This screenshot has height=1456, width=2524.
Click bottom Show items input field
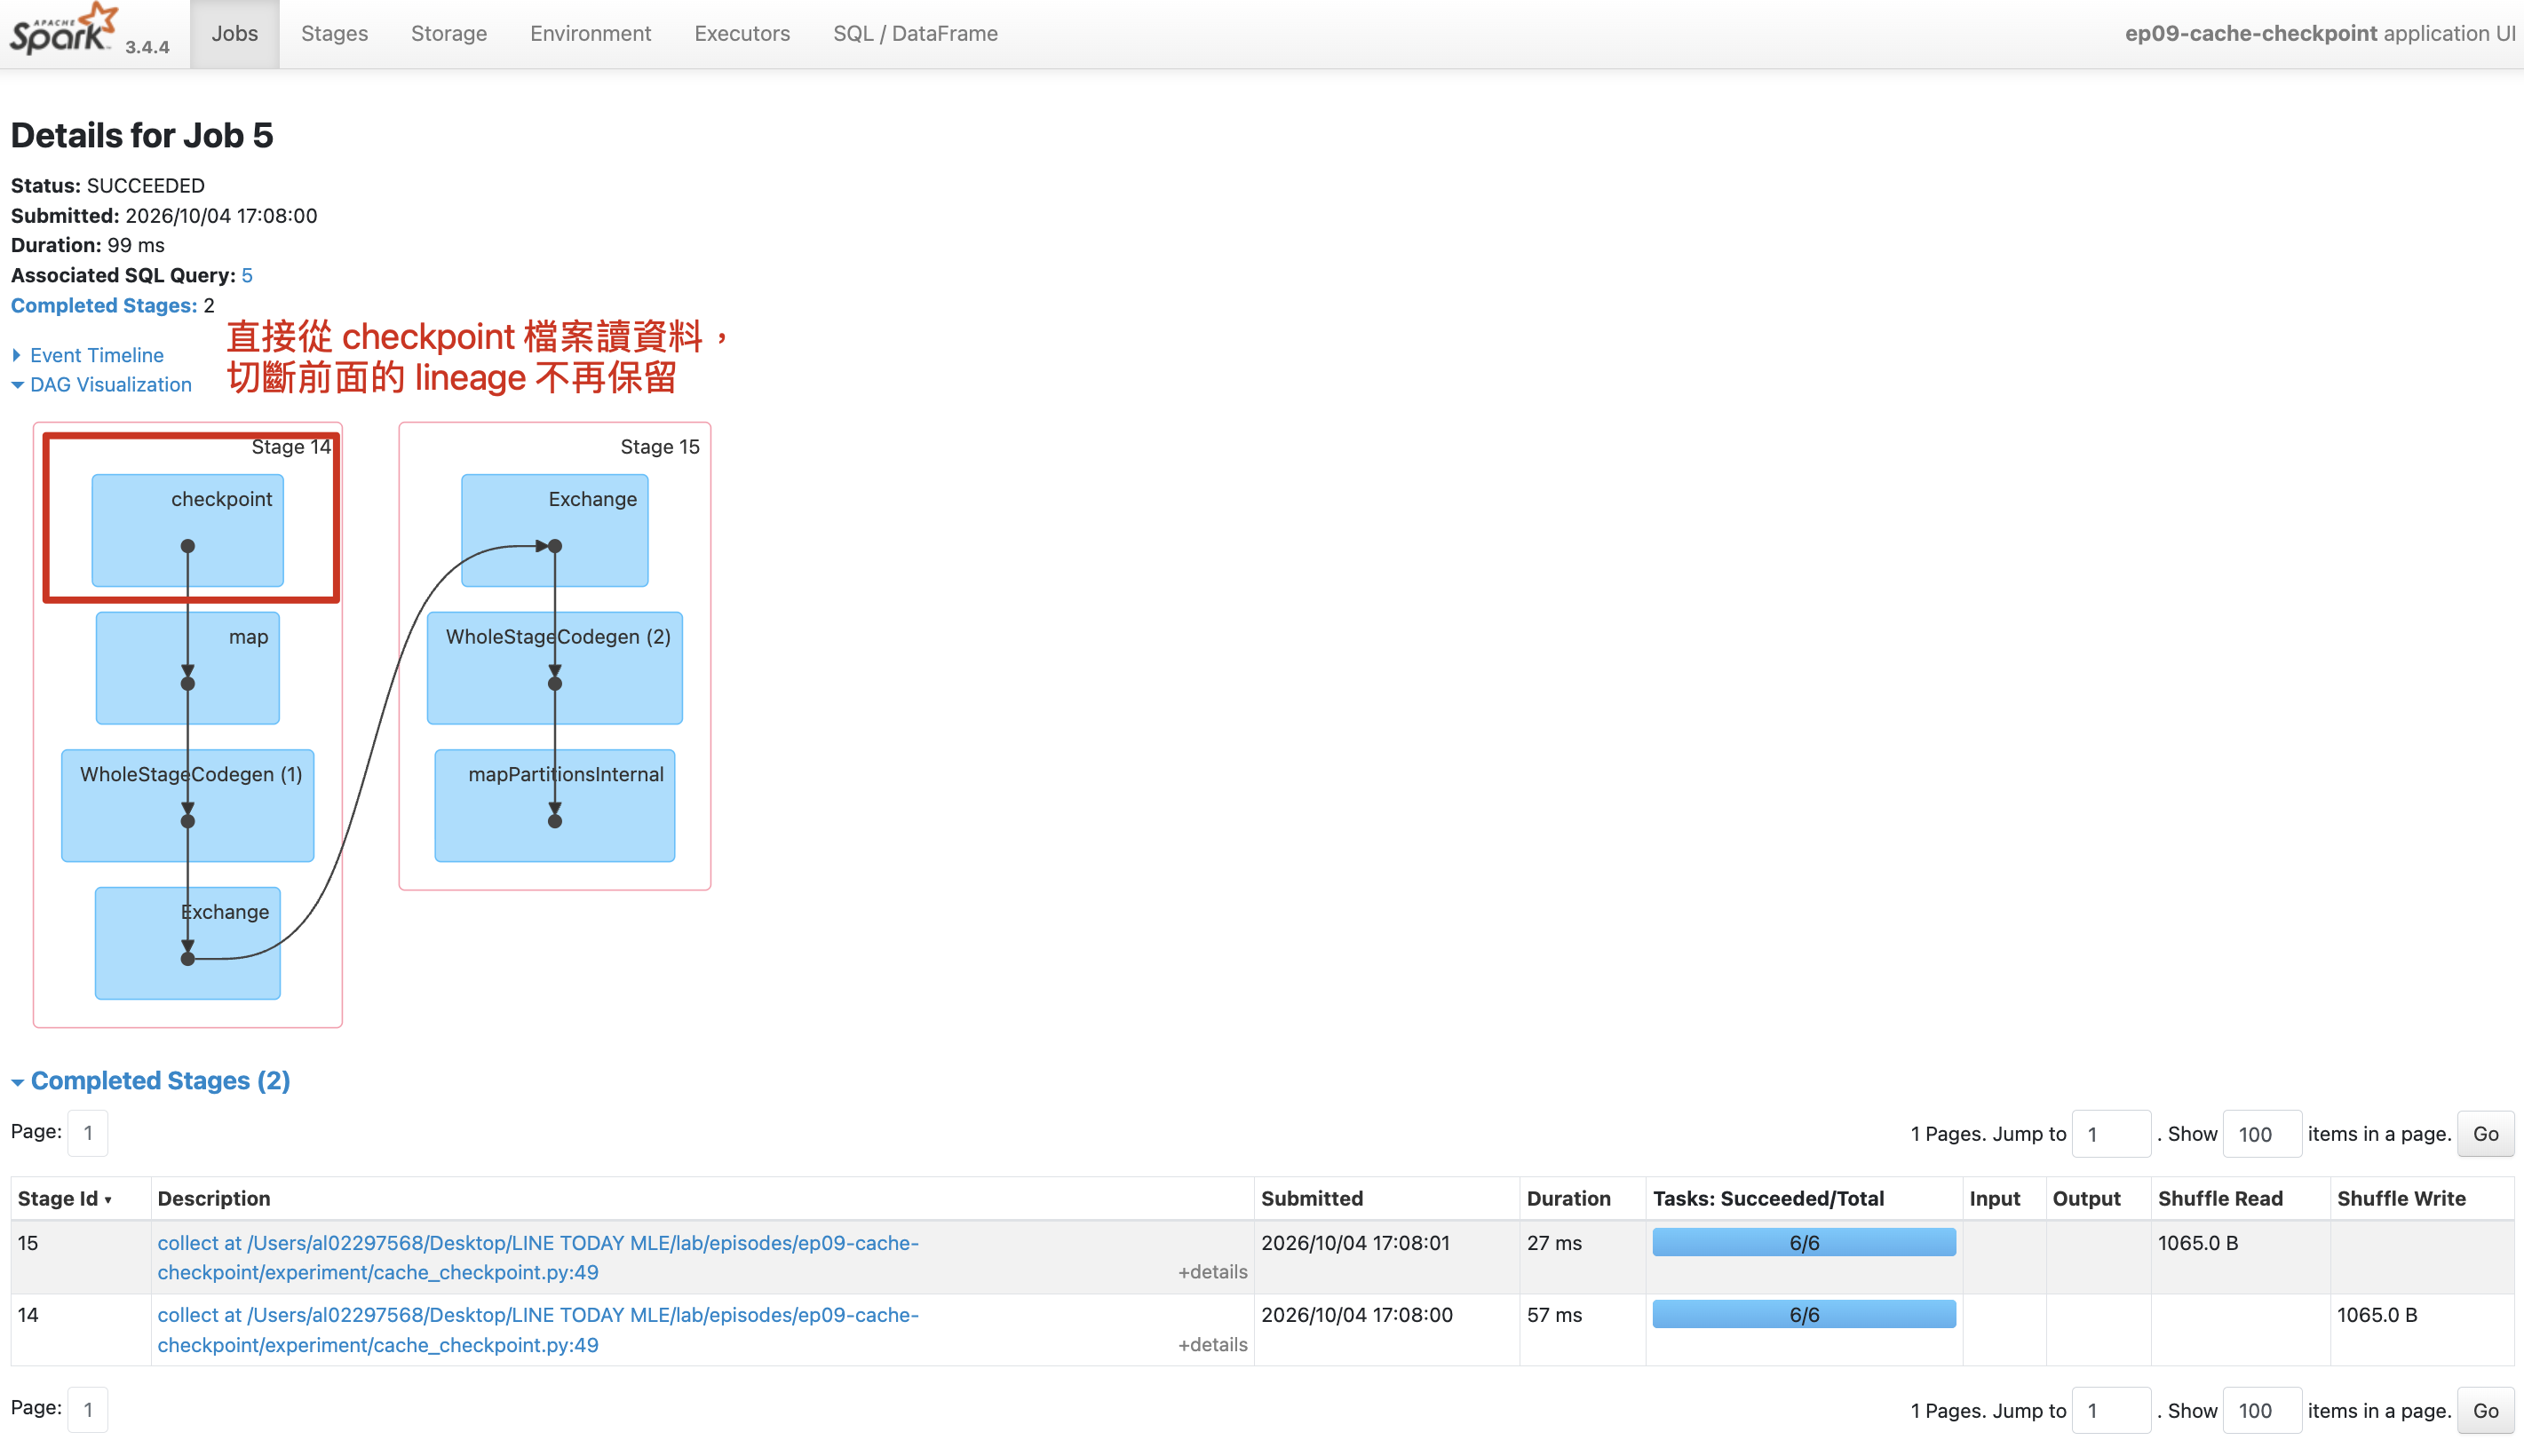tap(2262, 1410)
